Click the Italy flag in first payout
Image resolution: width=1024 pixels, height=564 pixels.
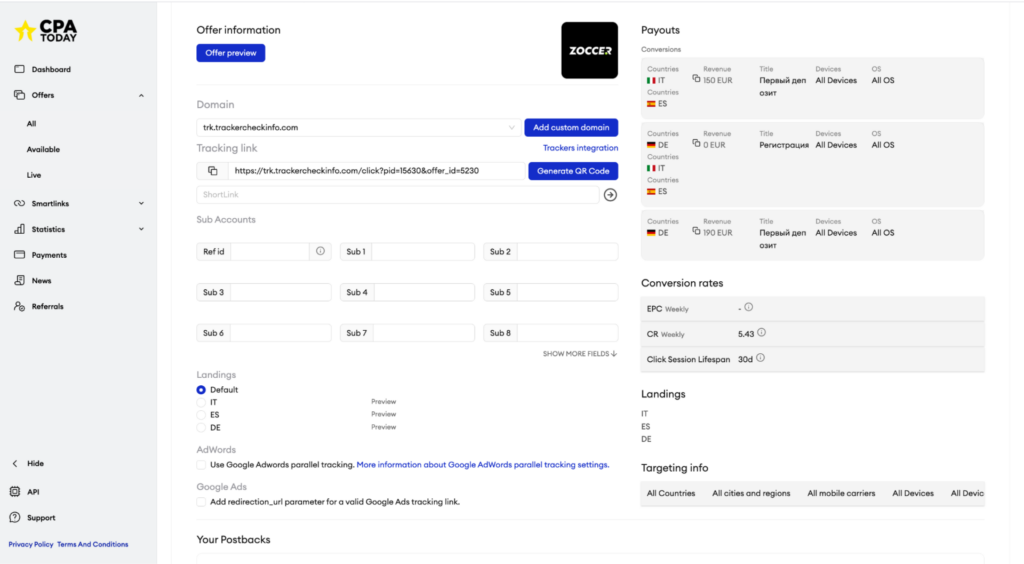click(651, 81)
